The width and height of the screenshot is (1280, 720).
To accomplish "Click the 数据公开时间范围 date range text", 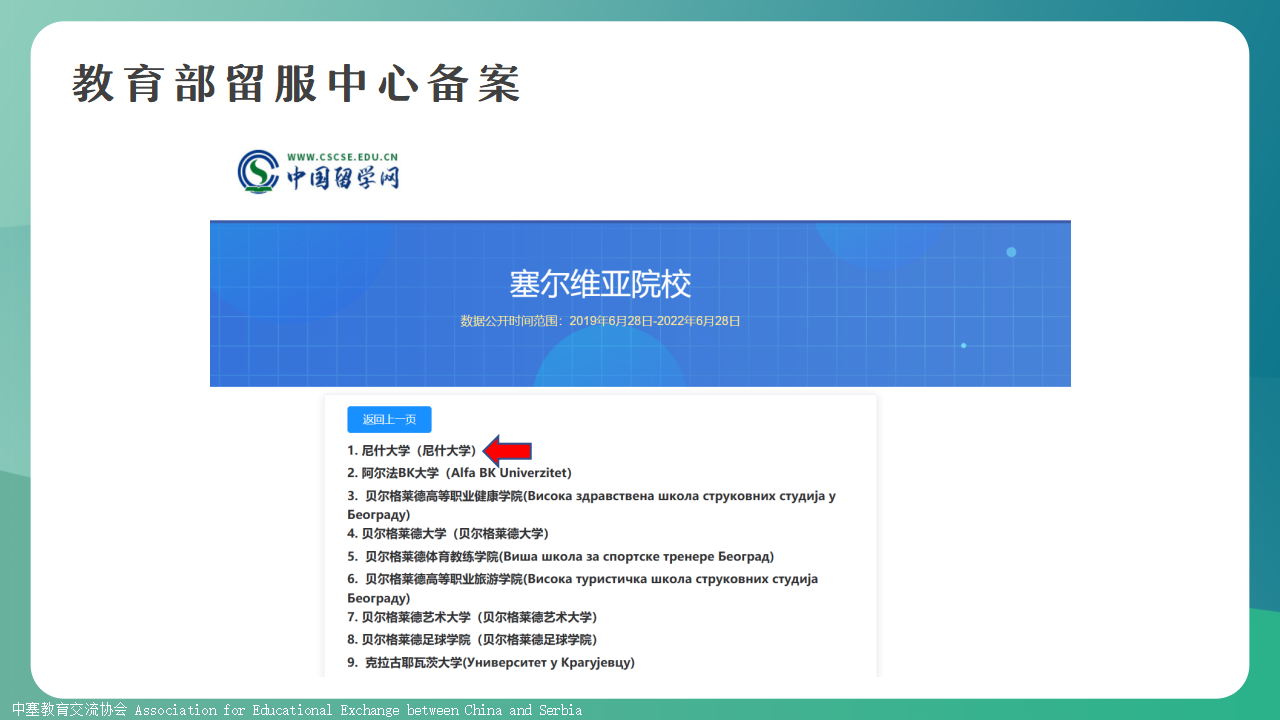I will 600,322.
